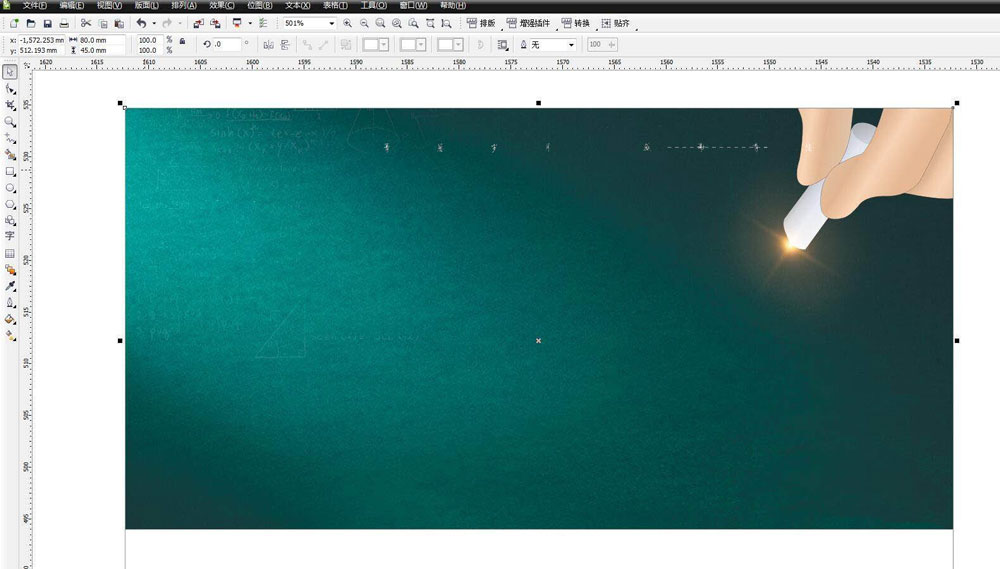Click the 增强插件 button

click(x=529, y=24)
